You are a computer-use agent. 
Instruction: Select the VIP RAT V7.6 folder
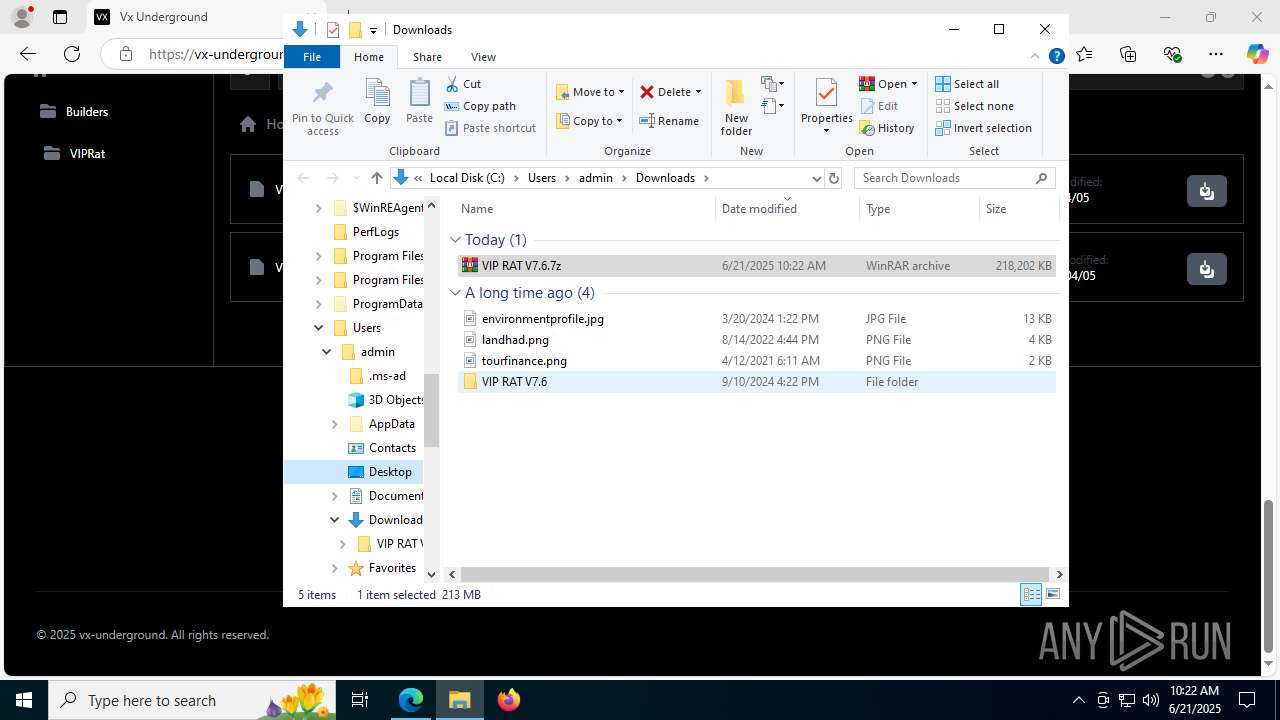click(x=756, y=382)
